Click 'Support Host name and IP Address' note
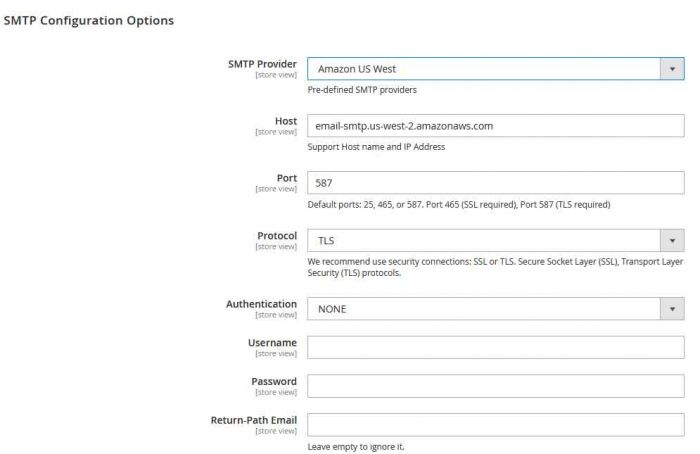This screenshot has width=700, height=454. click(376, 147)
